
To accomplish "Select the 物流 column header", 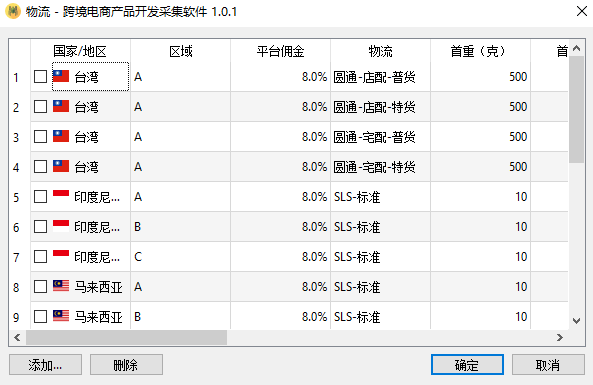I will [x=380, y=51].
